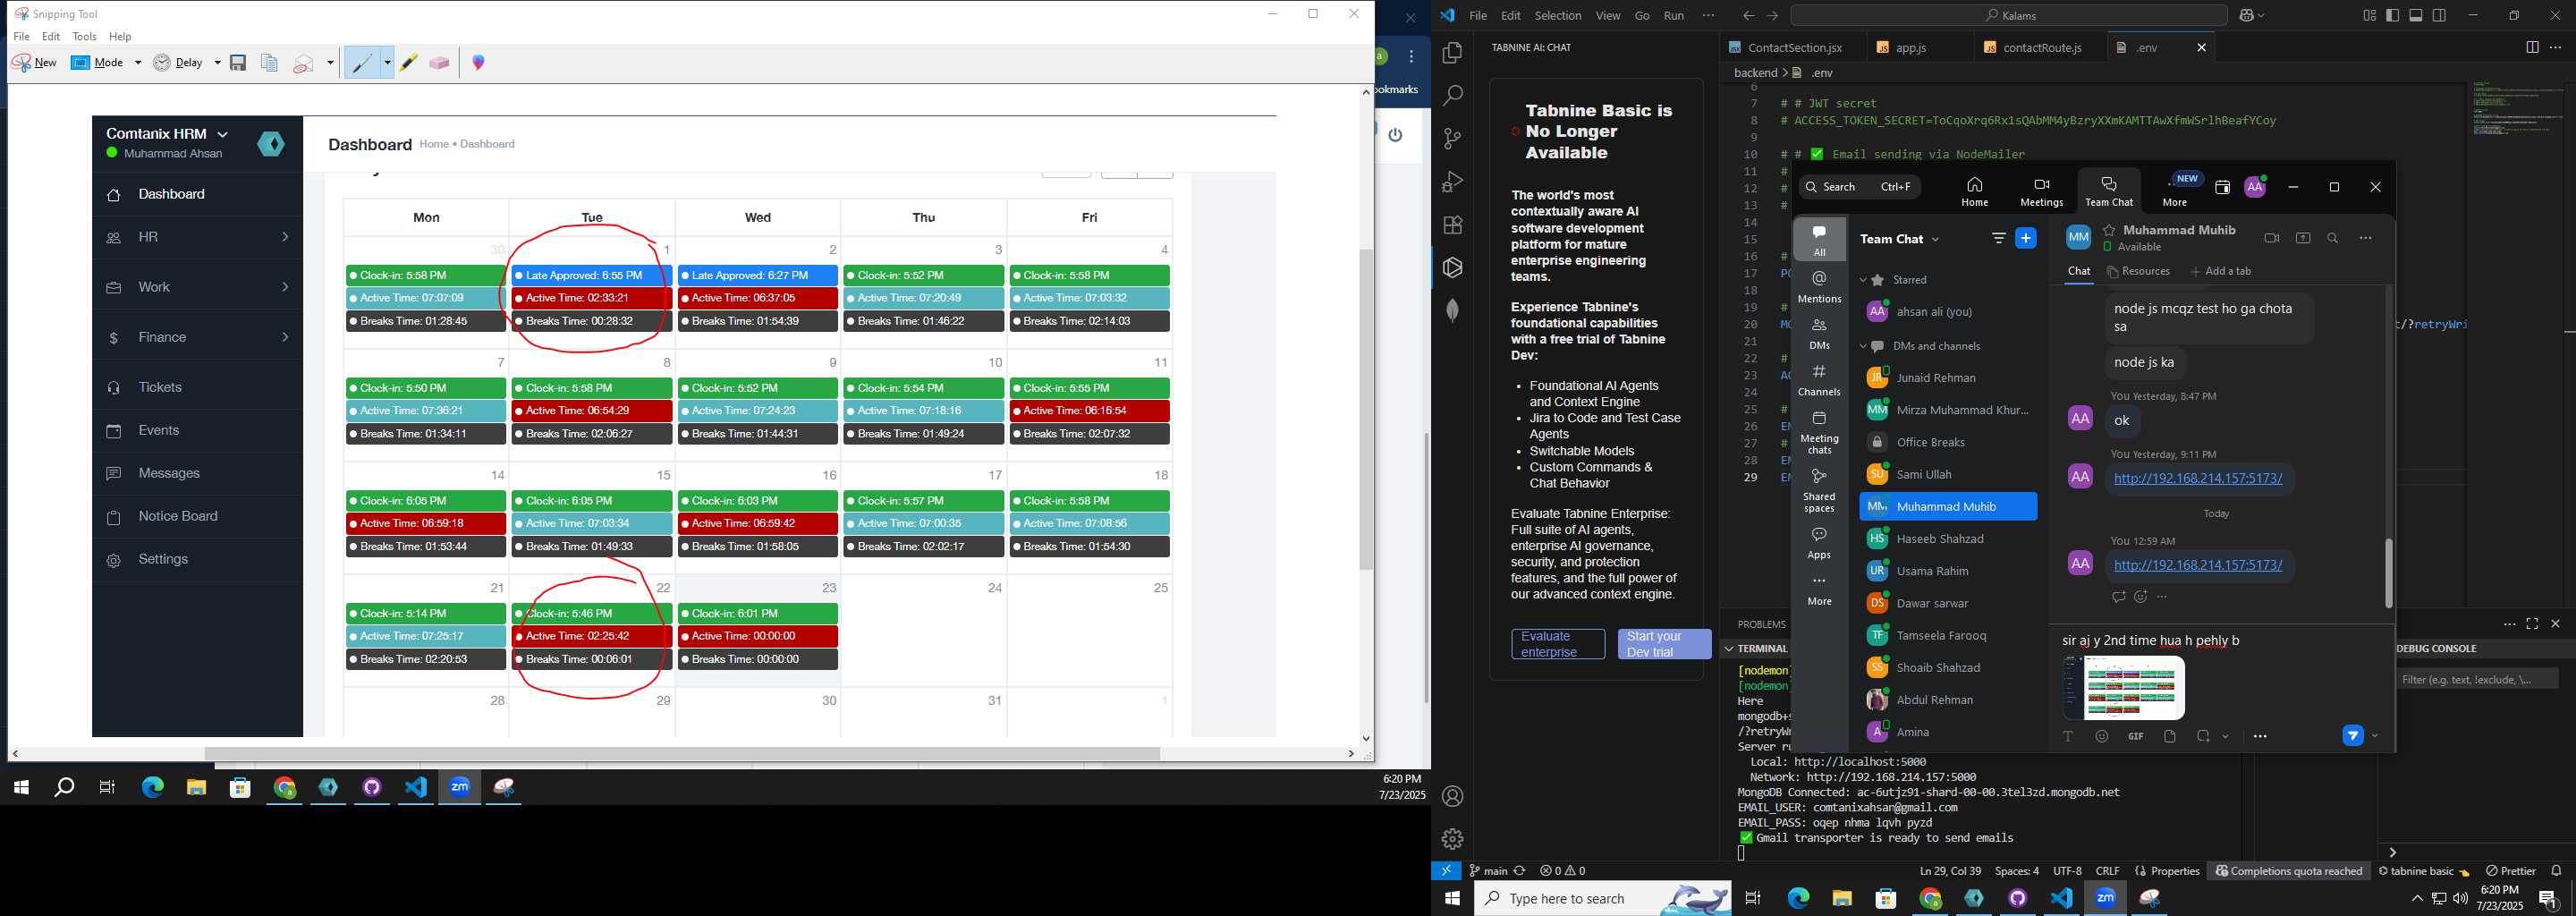Select the Eraser tool in Snipping Tool
This screenshot has height=916, width=2576.
tap(439, 63)
